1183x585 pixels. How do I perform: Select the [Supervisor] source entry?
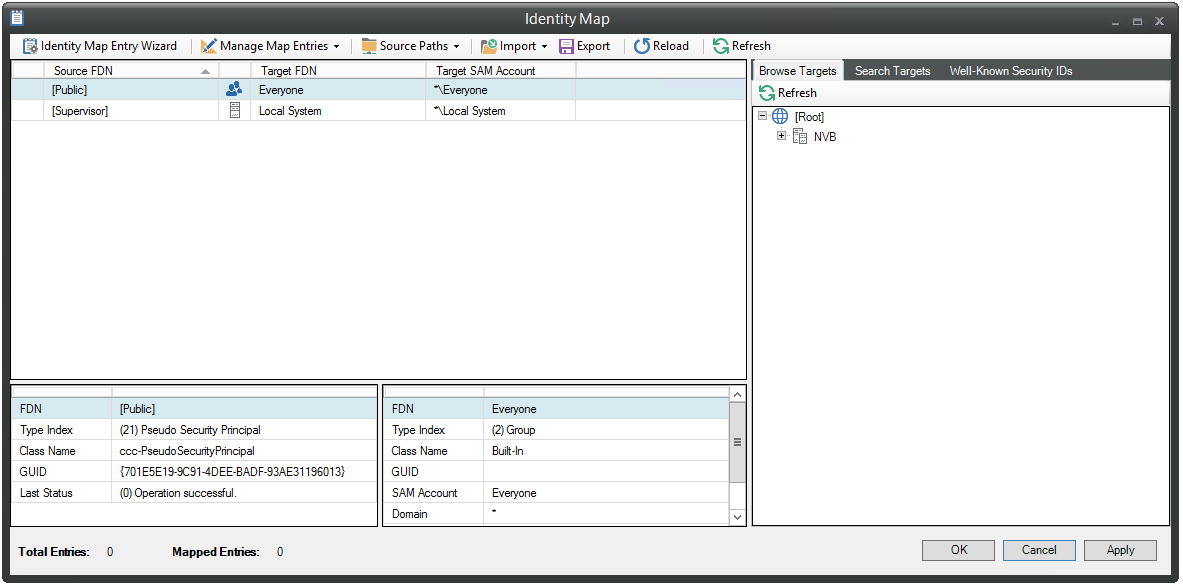[79, 111]
